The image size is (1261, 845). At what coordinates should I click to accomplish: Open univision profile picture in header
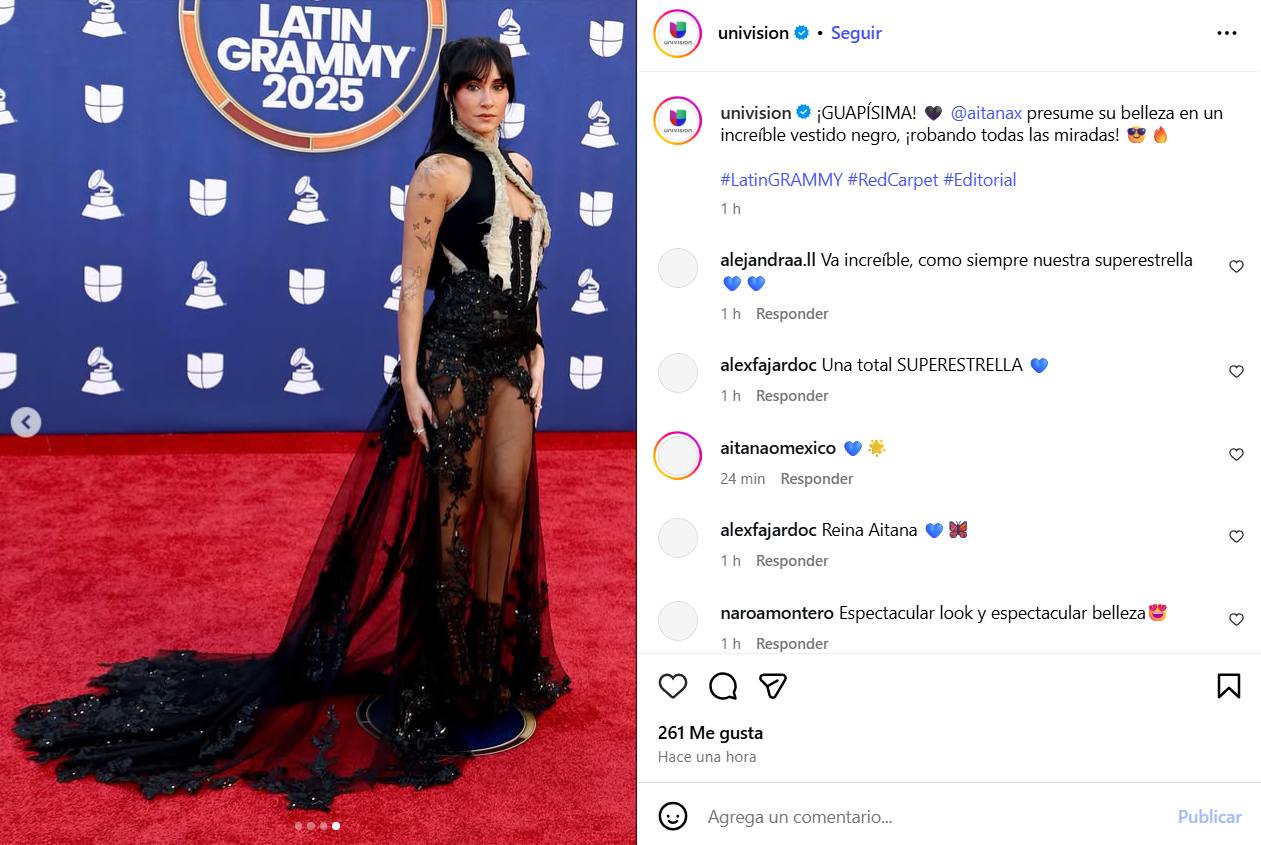pos(677,33)
